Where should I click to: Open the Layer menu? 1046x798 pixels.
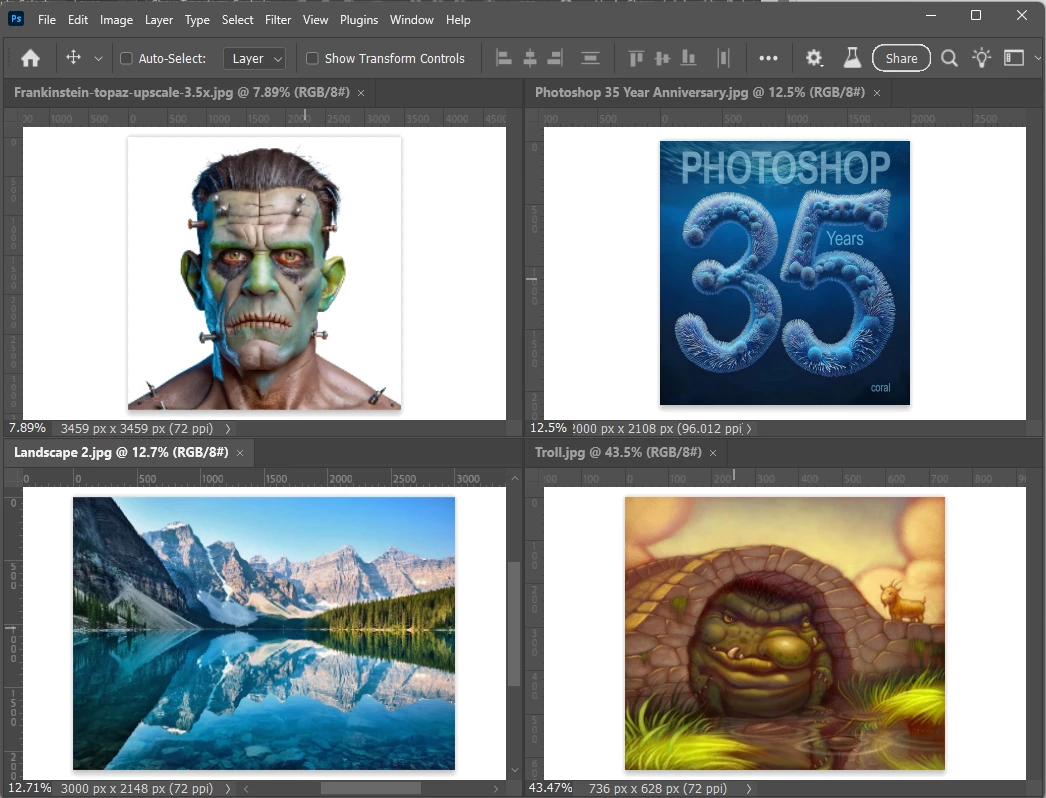pyautogui.click(x=159, y=20)
